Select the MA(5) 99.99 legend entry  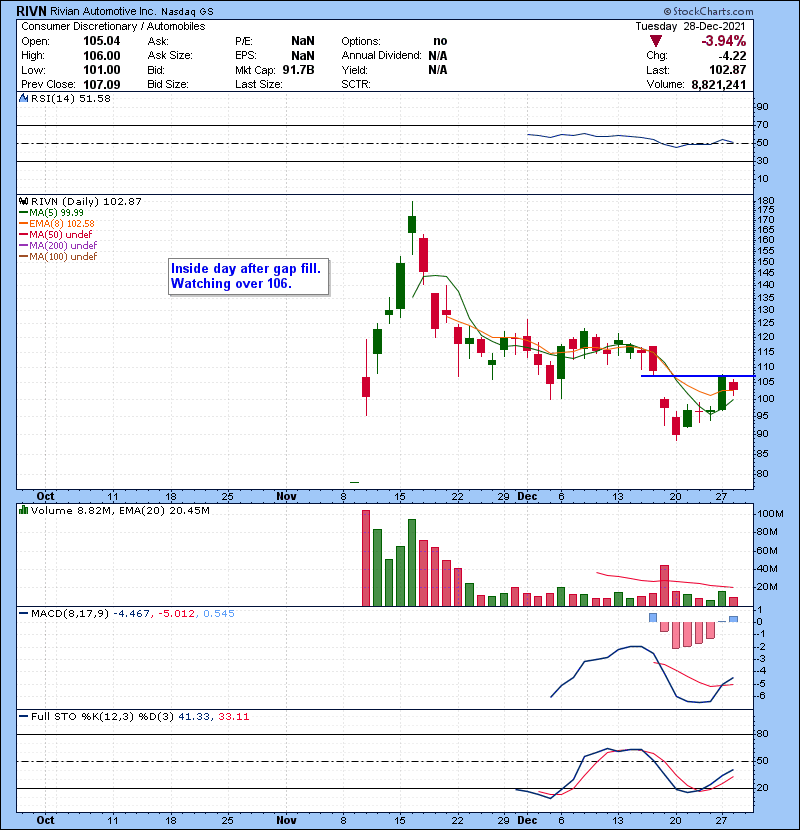pyautogui.click(x=51, y=212)
